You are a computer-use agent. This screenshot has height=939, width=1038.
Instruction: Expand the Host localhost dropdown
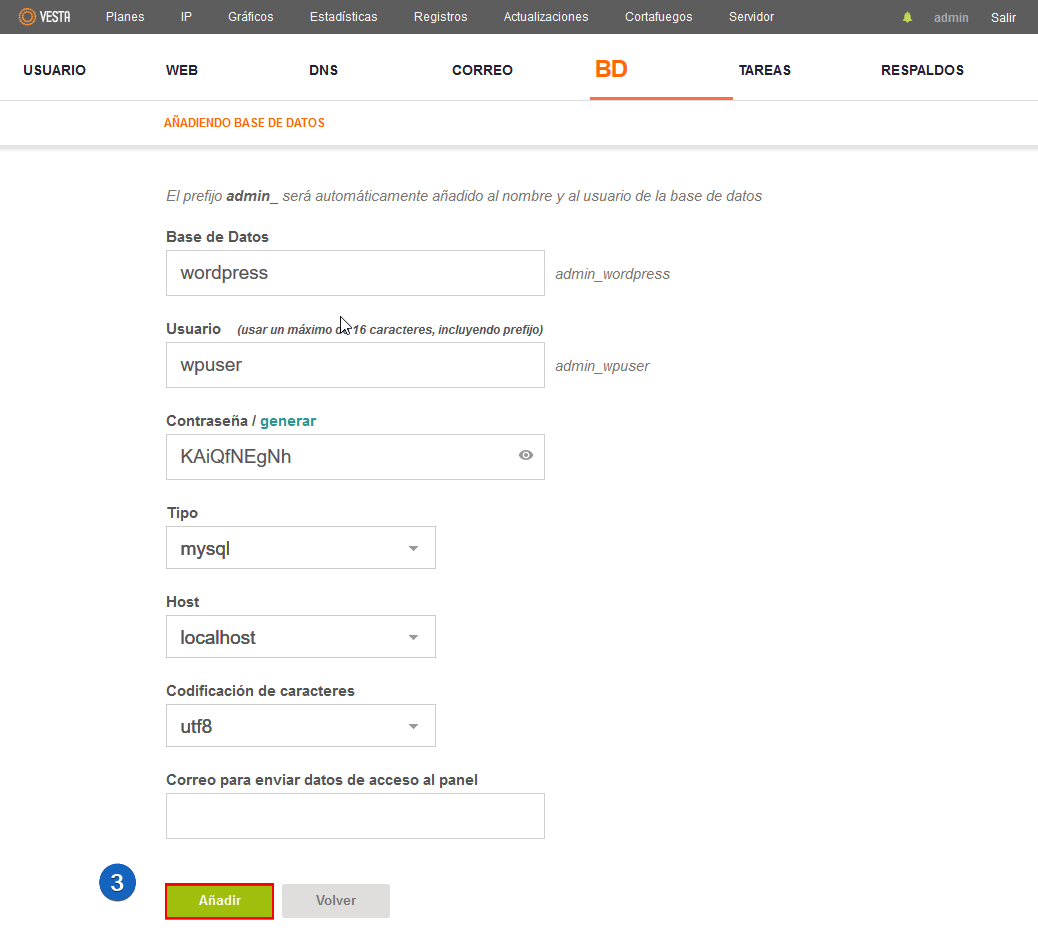[x=301, y=636]
